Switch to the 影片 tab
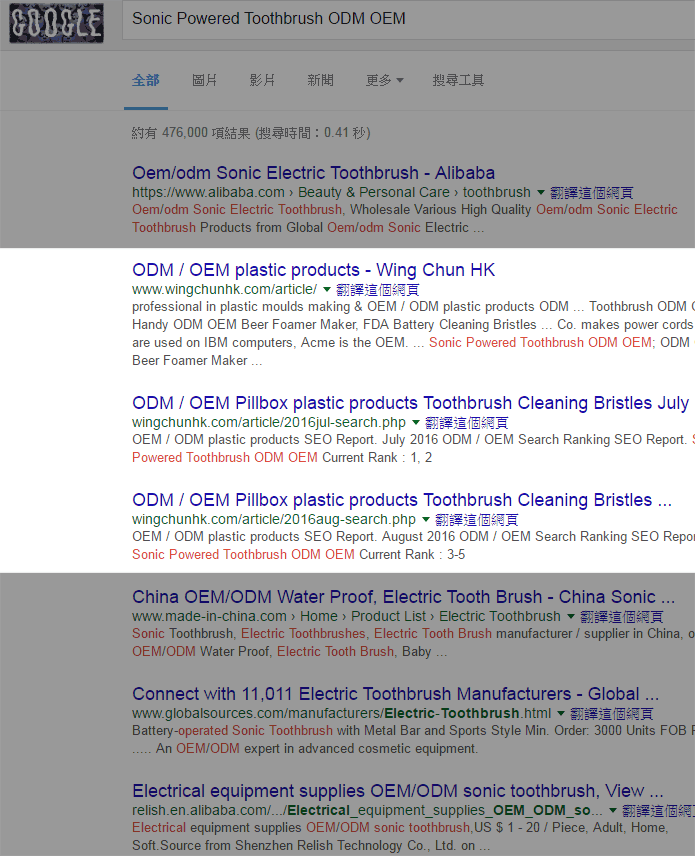Screen dimensions: 695x856 [x=263, y=80]
